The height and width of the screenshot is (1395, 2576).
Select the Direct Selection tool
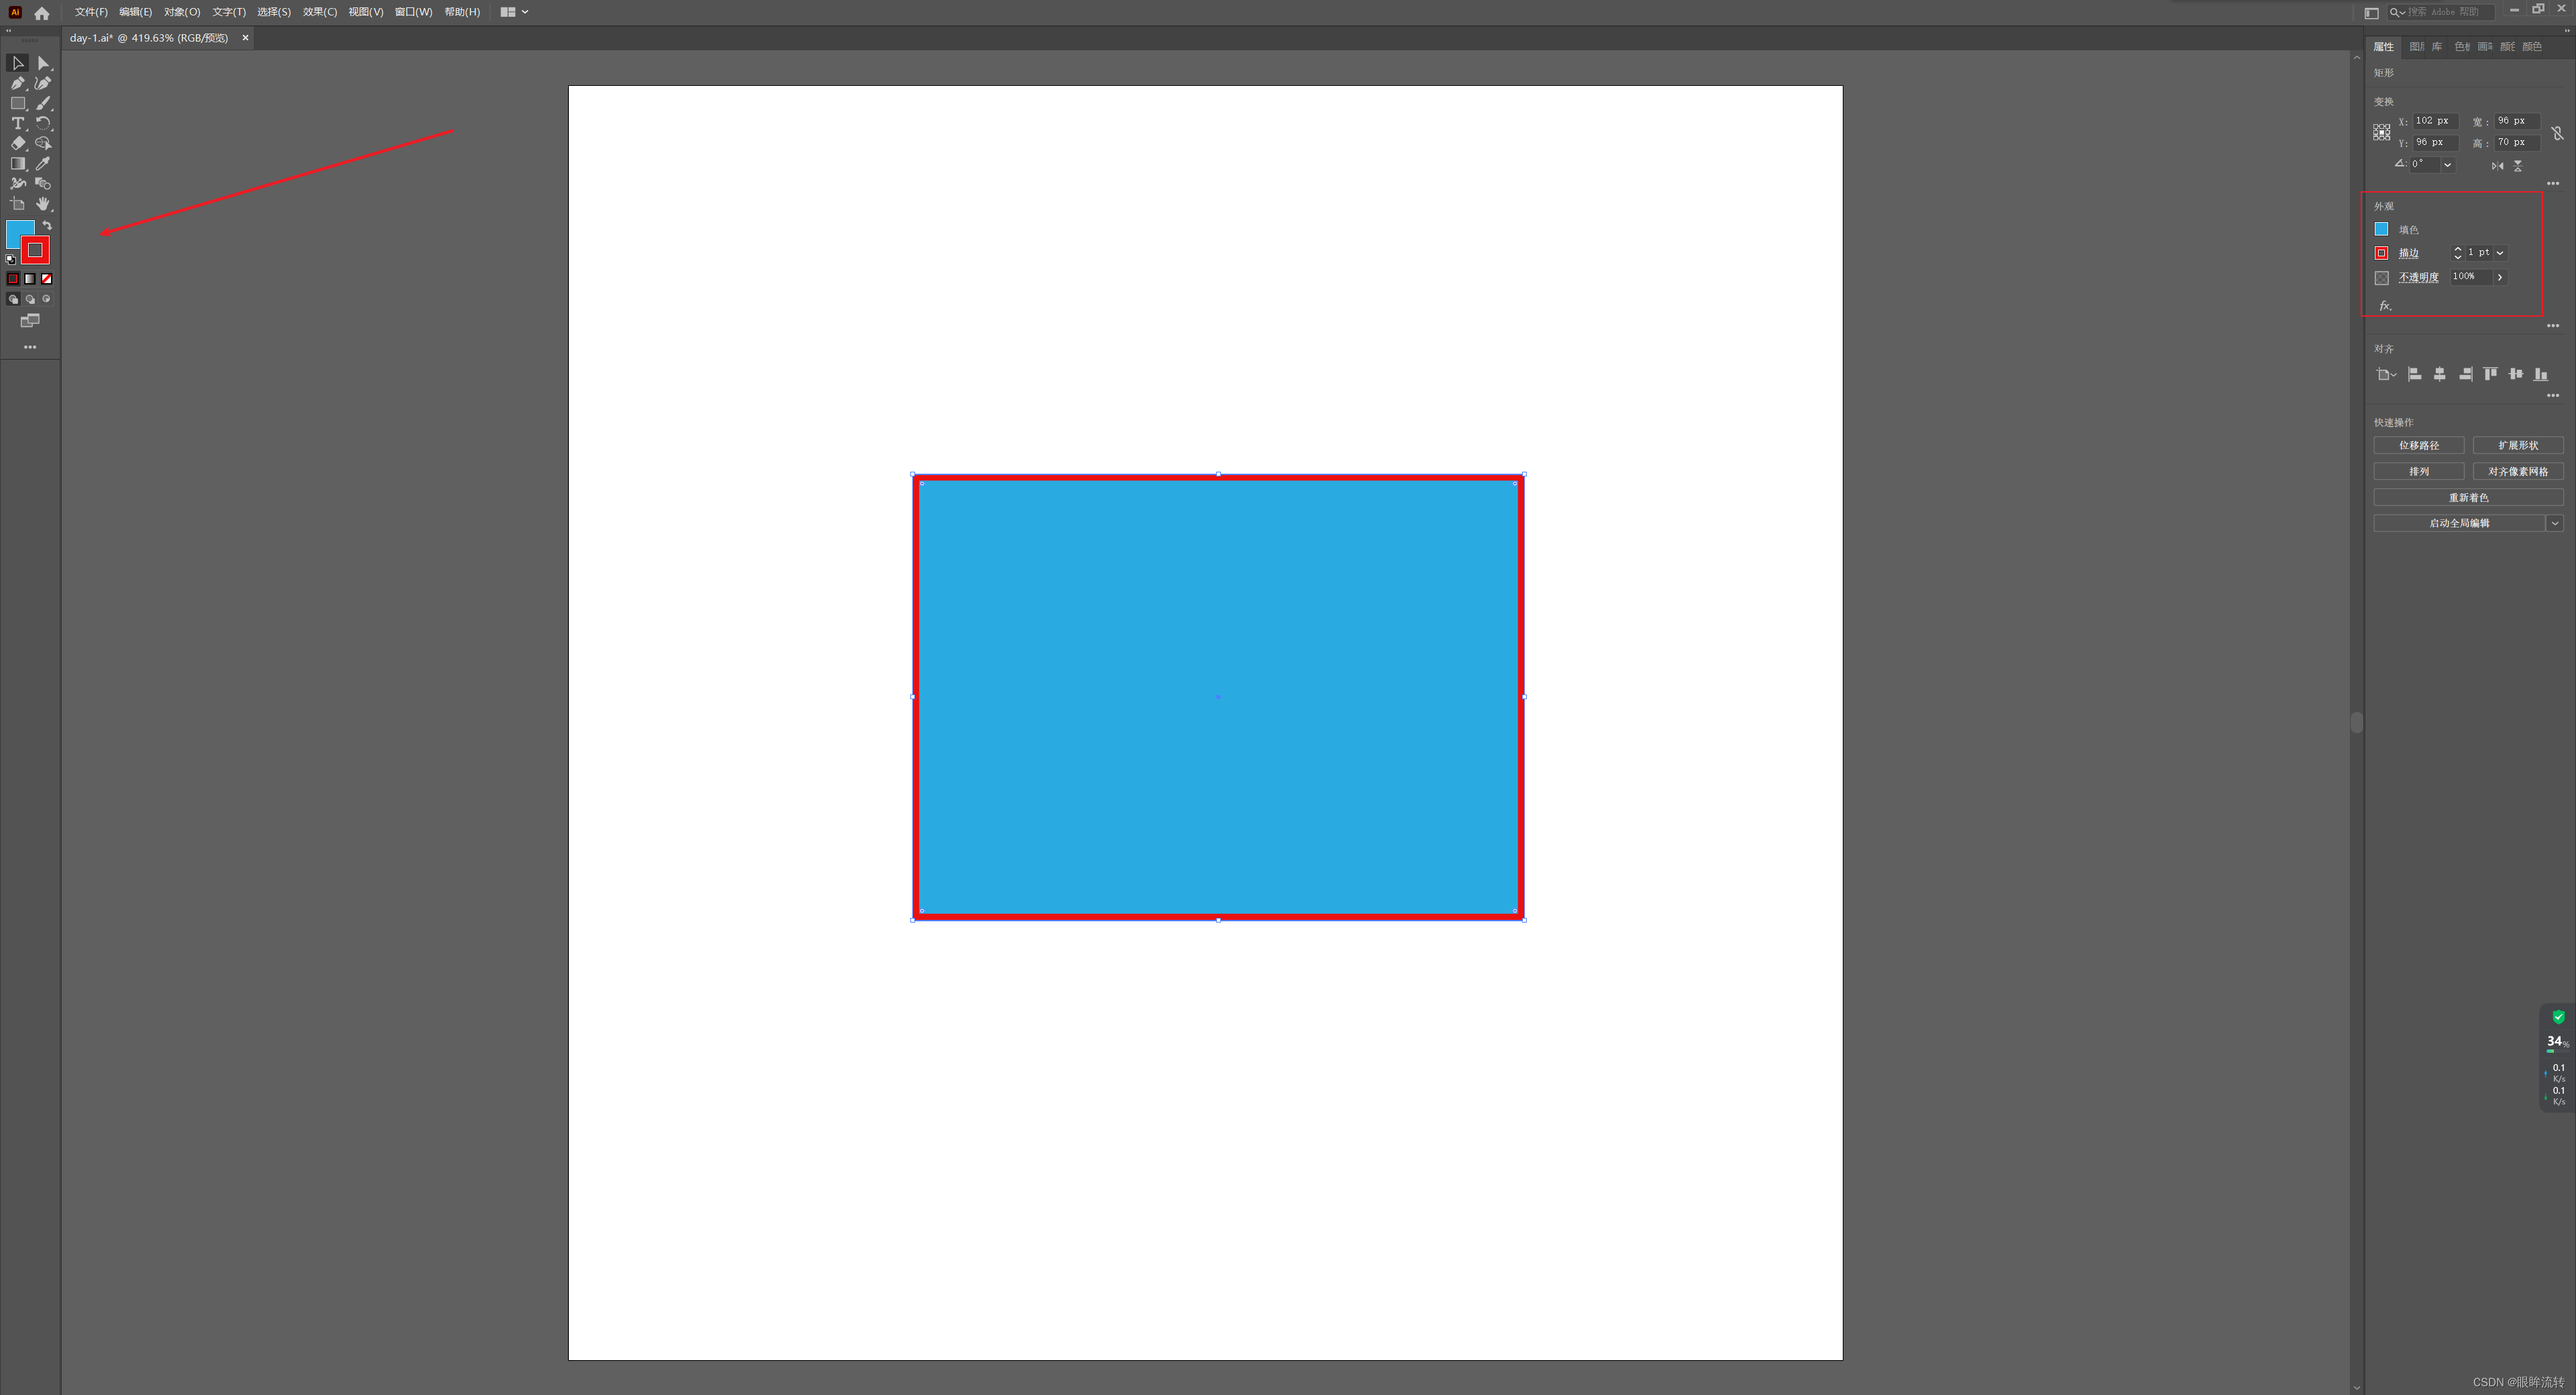tap(43, 63)
